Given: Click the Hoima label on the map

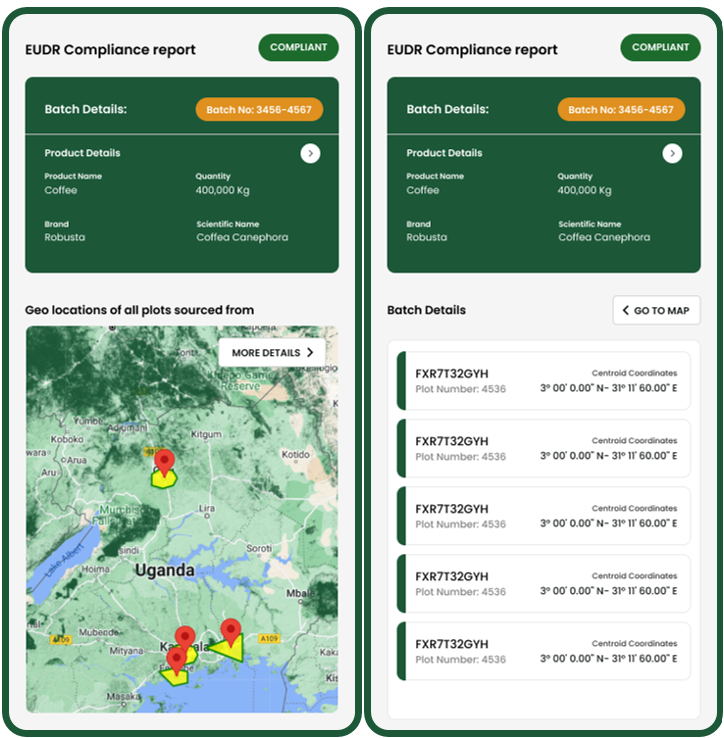Looking at the screenshot, I should tap(96, 569).
